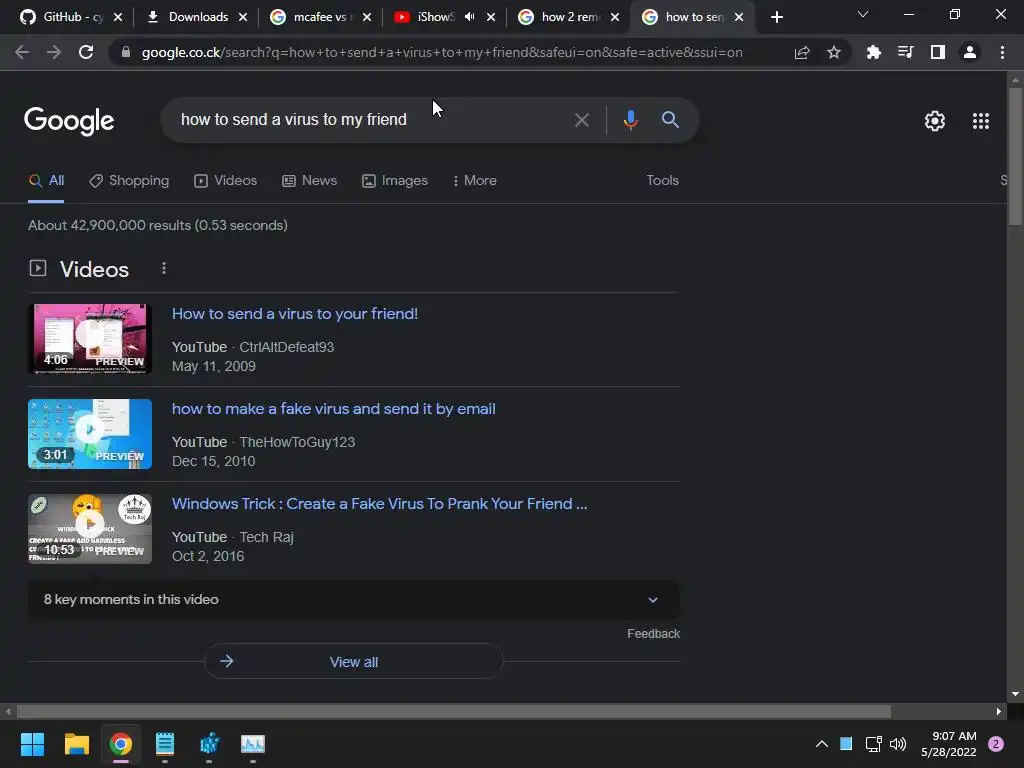
Task: Open Google quick settings gear
Action: 935,121
